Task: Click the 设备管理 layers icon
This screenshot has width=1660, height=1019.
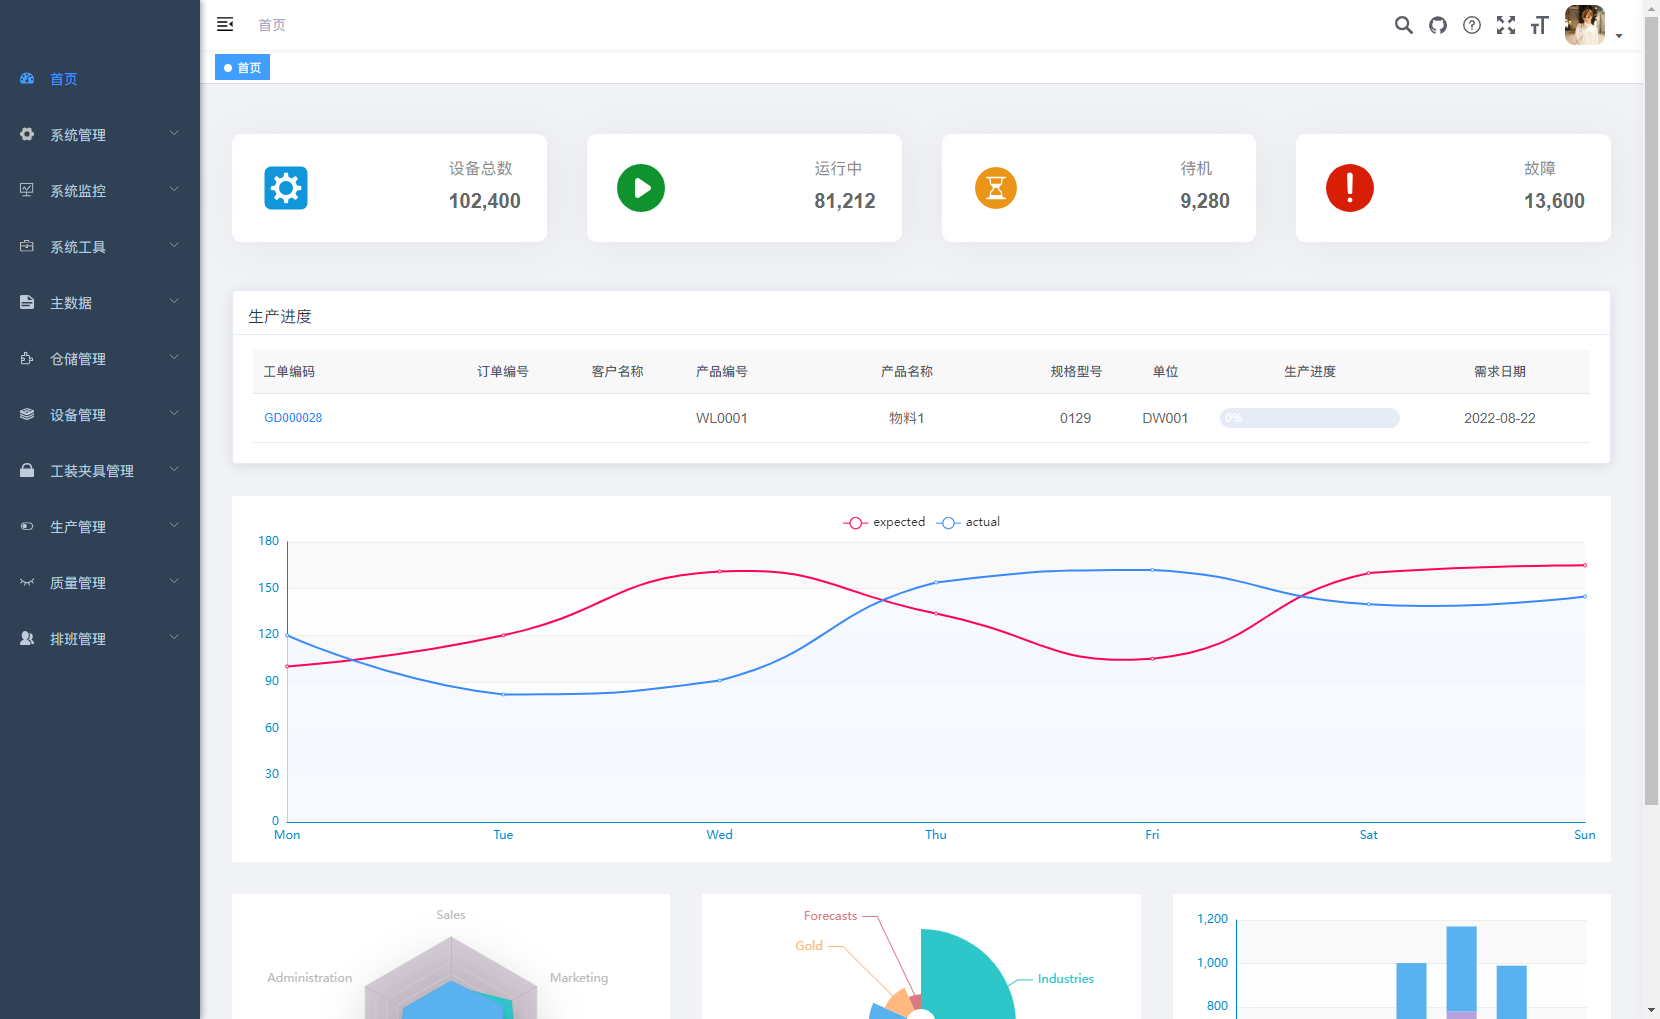Action: click(x=27, y=414)
